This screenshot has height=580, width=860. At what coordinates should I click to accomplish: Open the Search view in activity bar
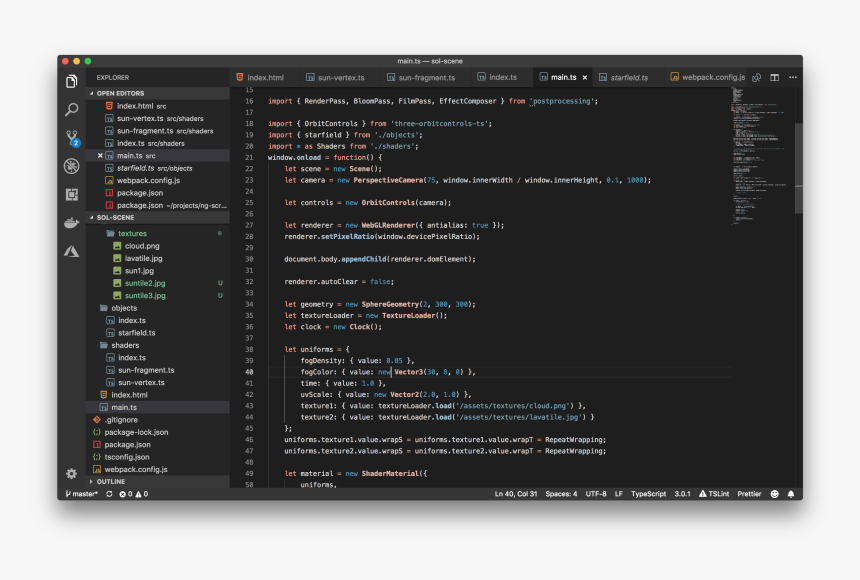coord(71,110)
